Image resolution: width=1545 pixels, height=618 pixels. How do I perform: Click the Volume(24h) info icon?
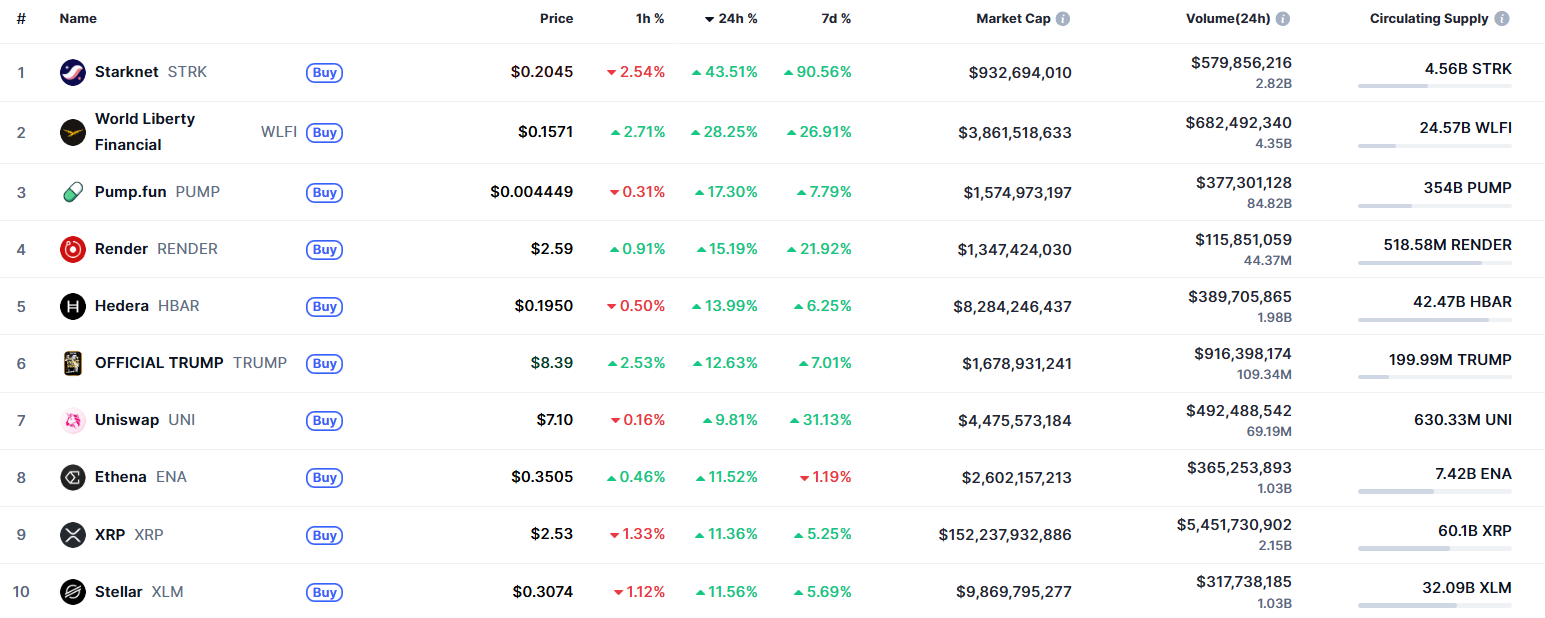coord(1284,18)
